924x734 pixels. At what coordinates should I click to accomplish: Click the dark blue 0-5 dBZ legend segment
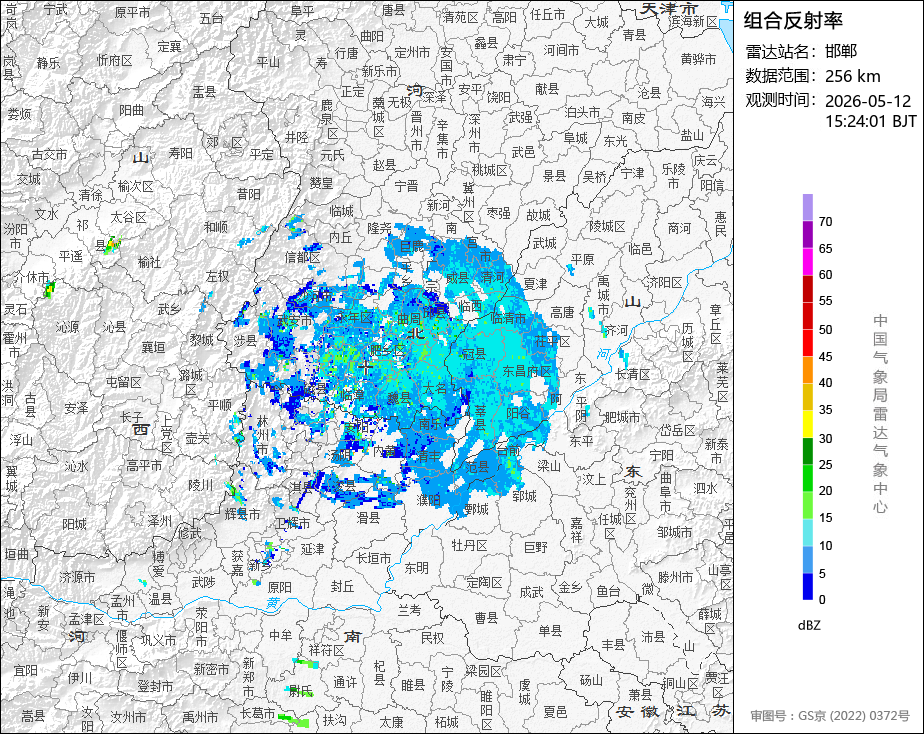pyautogui.click(x=807, y=586)
